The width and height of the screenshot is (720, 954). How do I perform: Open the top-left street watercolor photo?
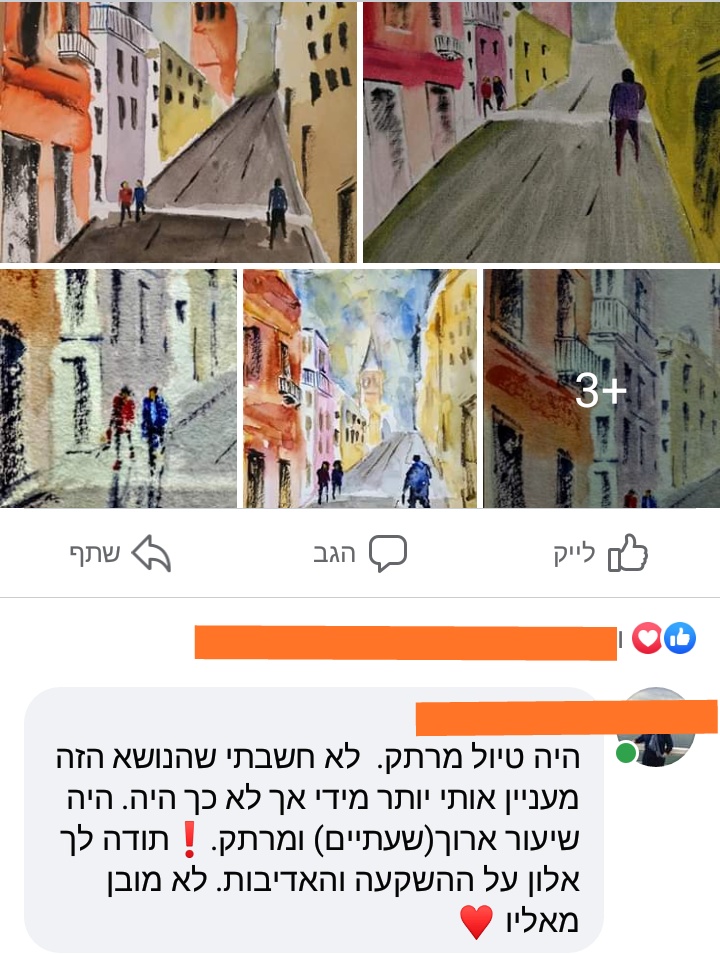[178, 131]
